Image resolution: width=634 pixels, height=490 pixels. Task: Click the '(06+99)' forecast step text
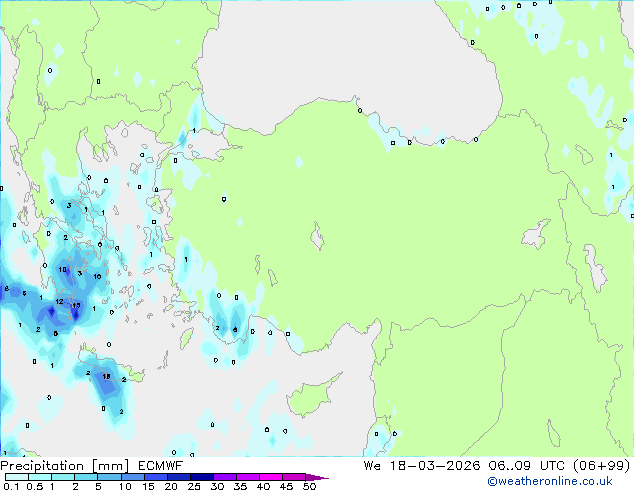(x=602, y=466)
